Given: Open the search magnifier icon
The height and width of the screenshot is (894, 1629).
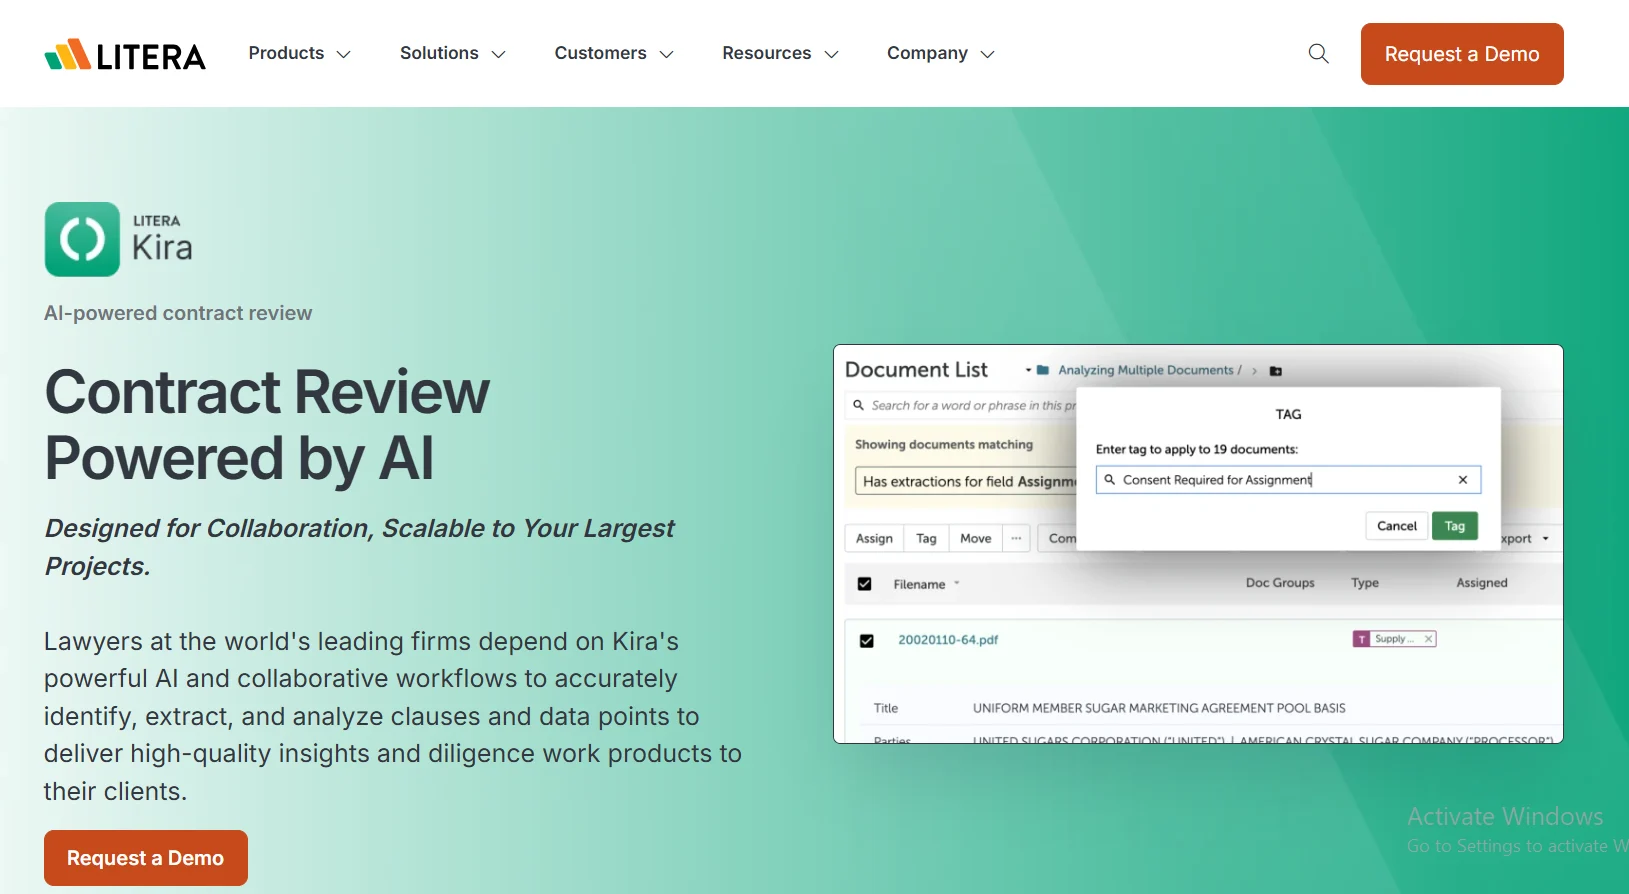Looking at the screenshot, I should 1319,54.
